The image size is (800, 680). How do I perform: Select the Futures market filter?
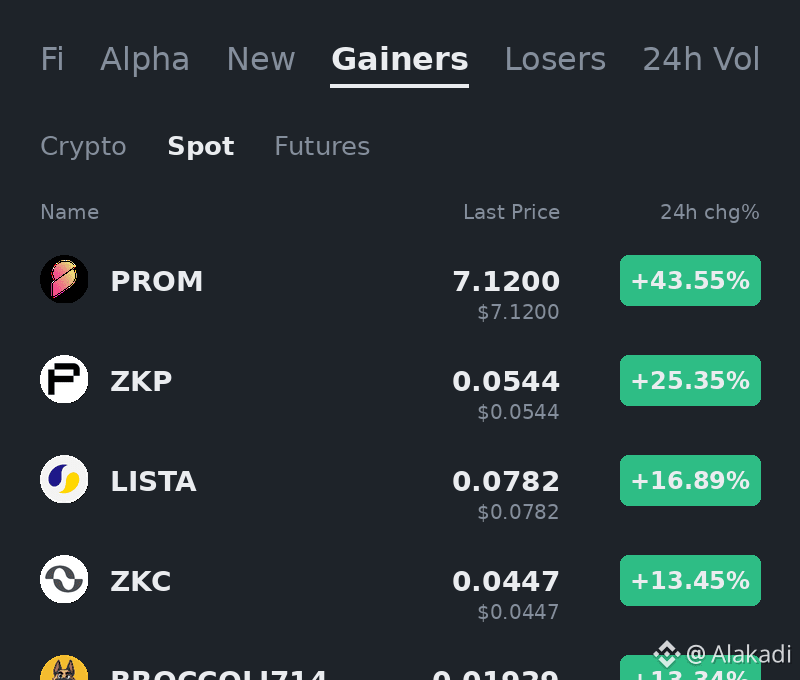tap(322, 146)
